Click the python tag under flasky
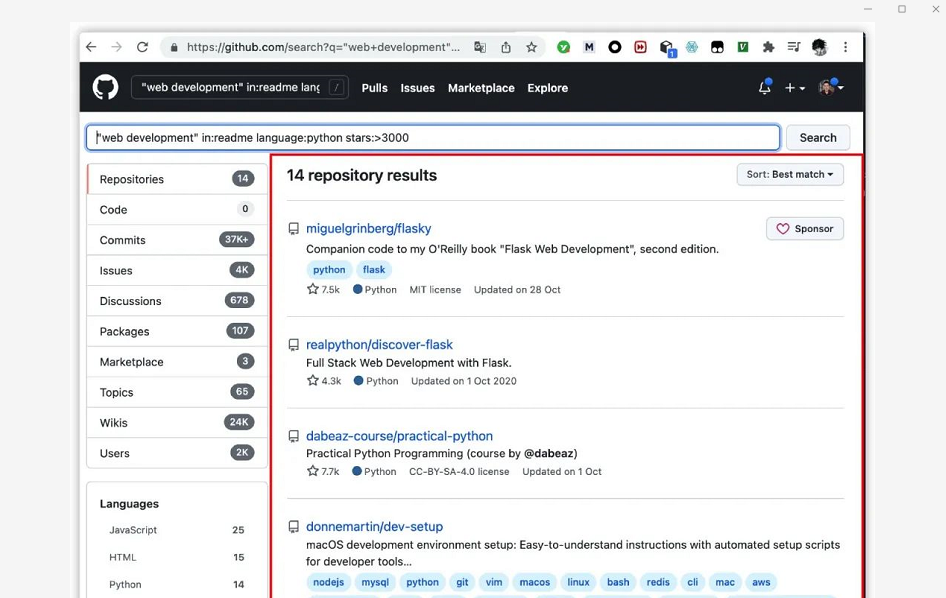 [x=329, y=270]
